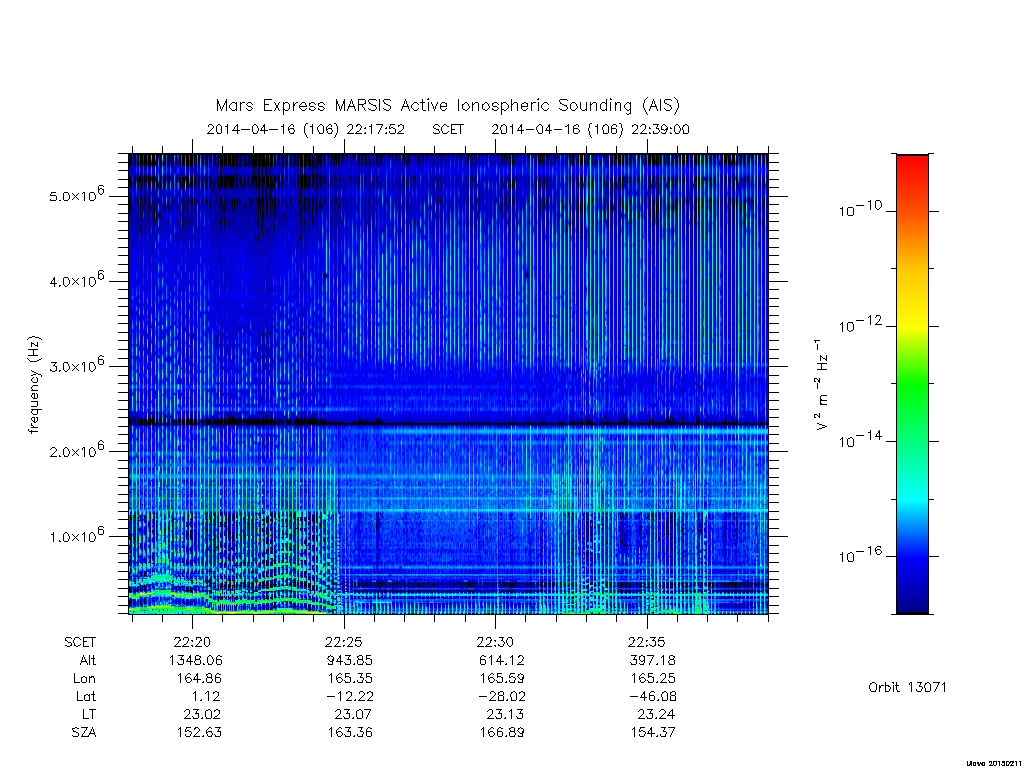Click the Lat row label

[x=86, y=696]
